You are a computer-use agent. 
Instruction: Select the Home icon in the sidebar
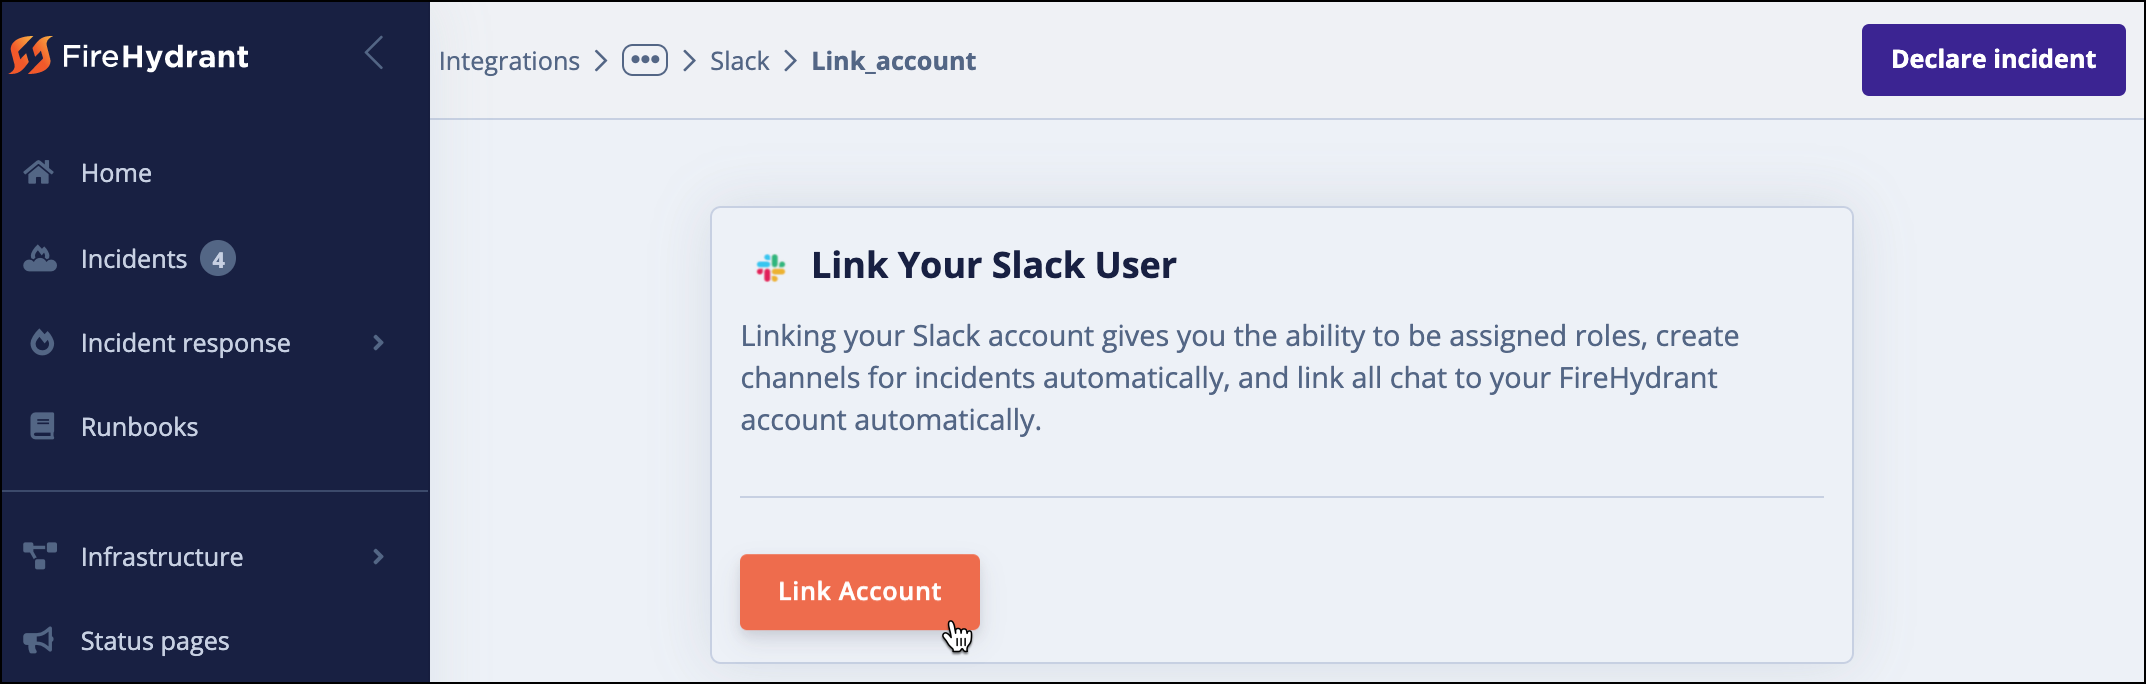40,172
